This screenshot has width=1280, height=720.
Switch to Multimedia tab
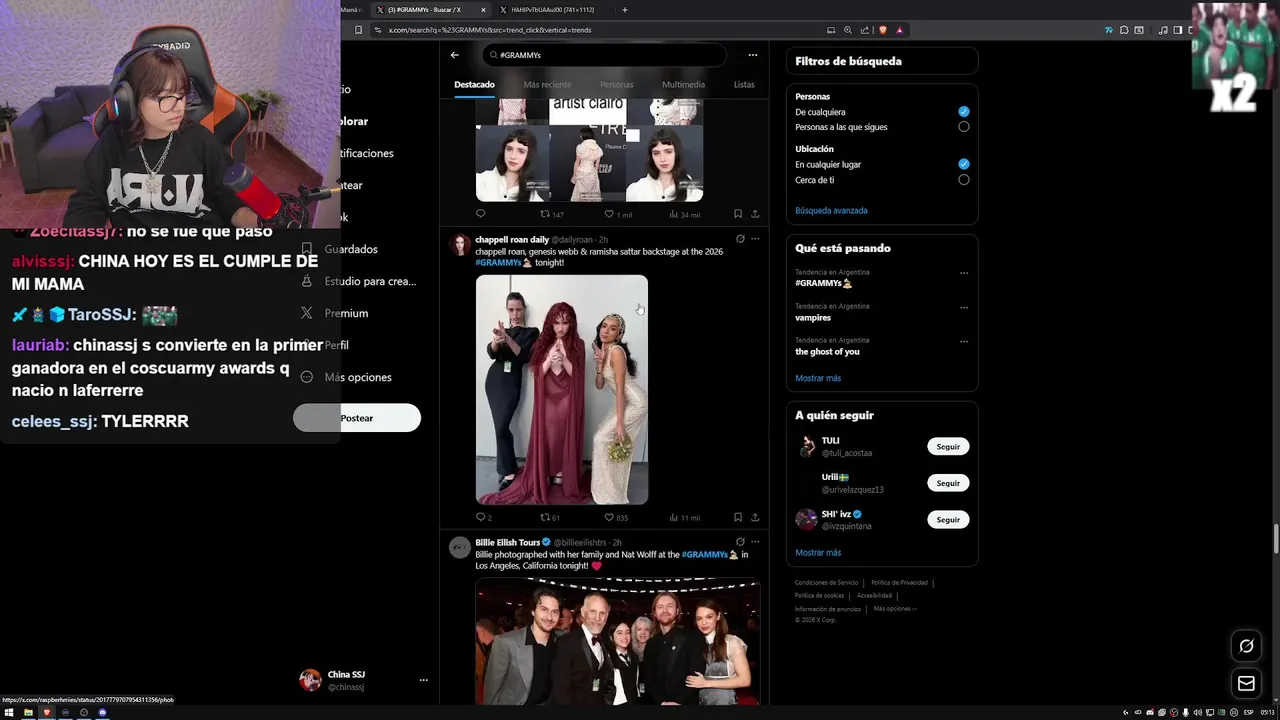(683, 84)
